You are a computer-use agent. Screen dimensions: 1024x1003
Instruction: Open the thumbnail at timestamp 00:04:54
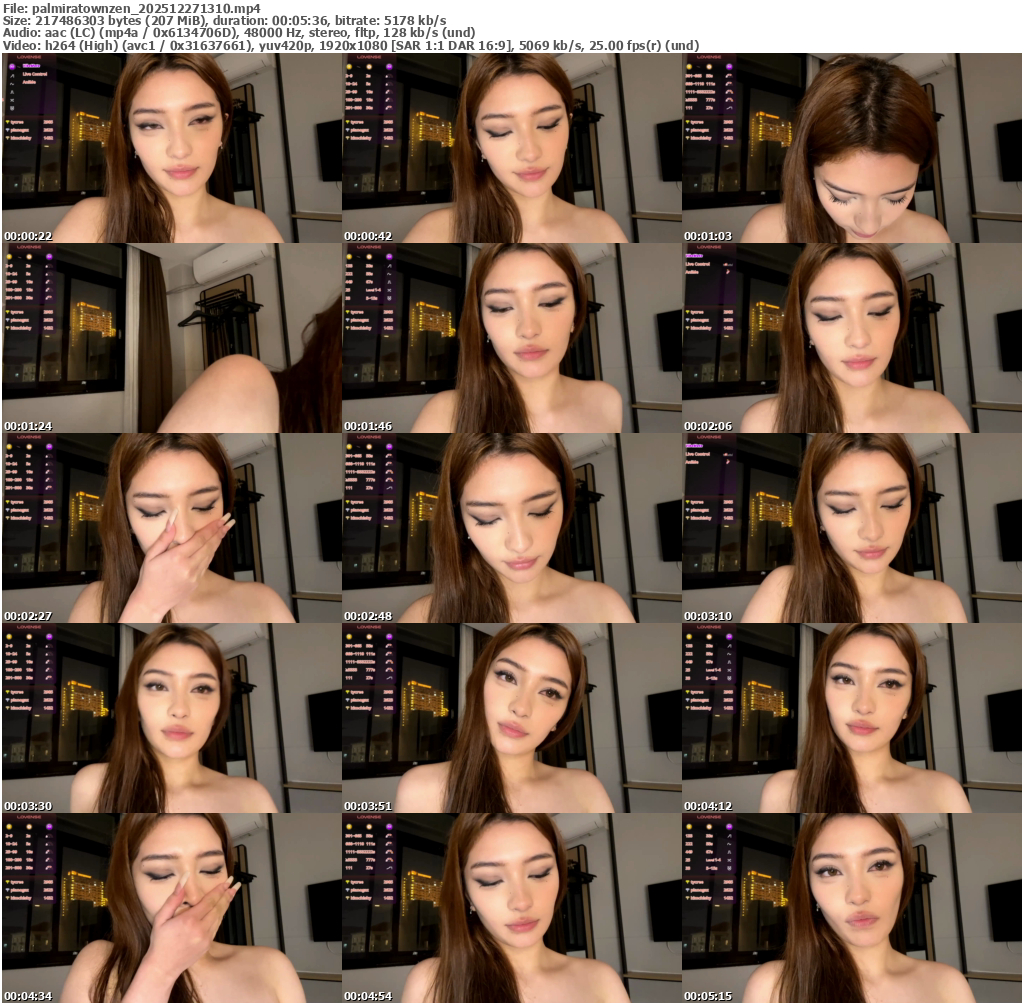[512, 908]
